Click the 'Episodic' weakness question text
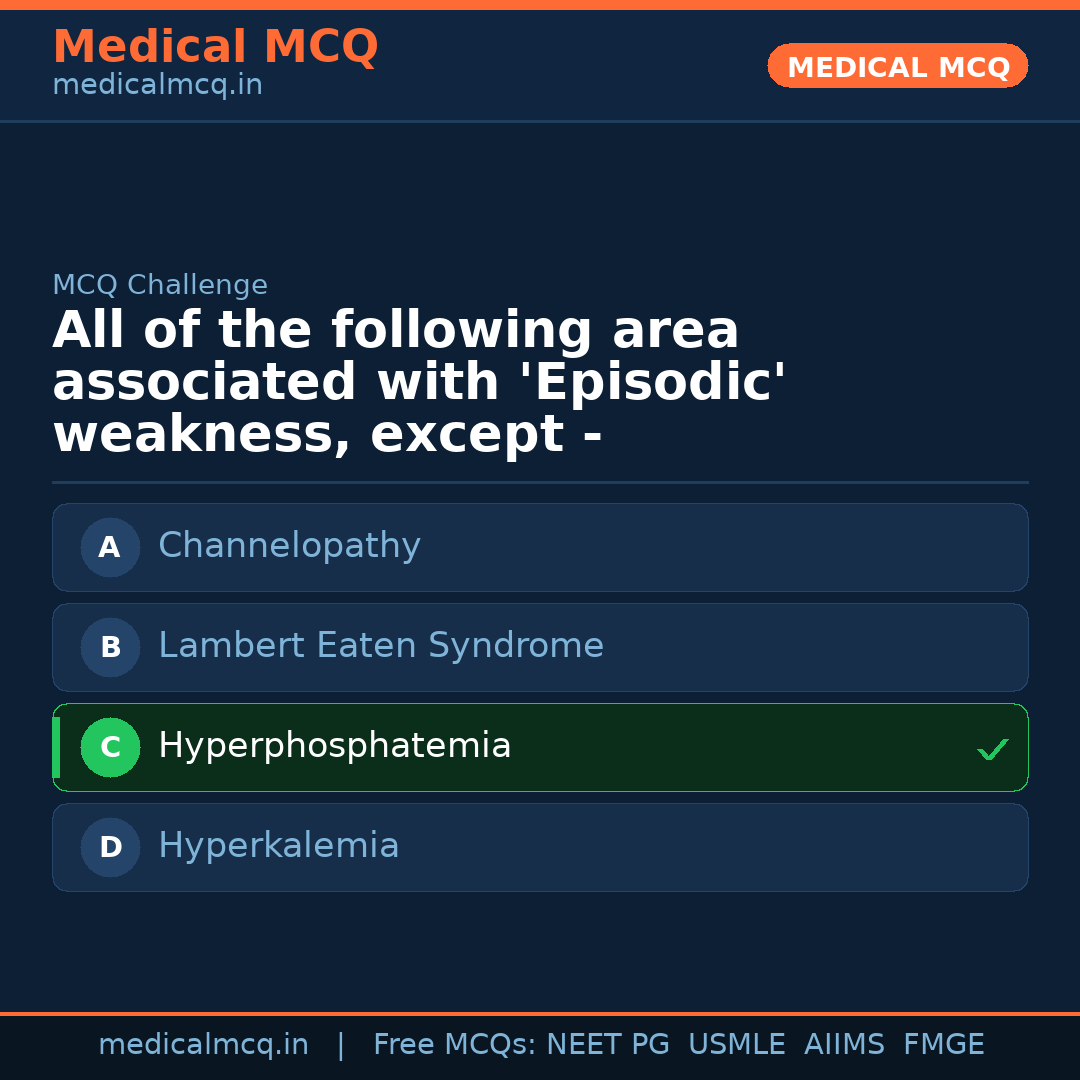Screen dimensions: 1080x1080 pyautogui.click(x=420, y=383)
